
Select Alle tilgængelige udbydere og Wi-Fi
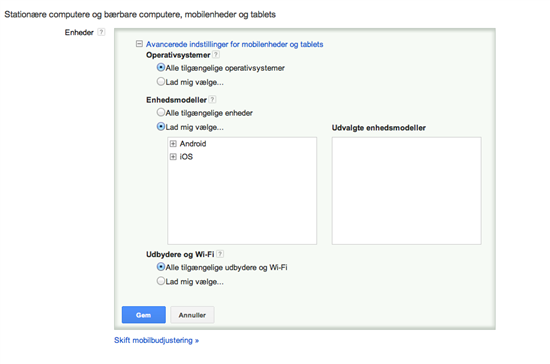(161, 267)
